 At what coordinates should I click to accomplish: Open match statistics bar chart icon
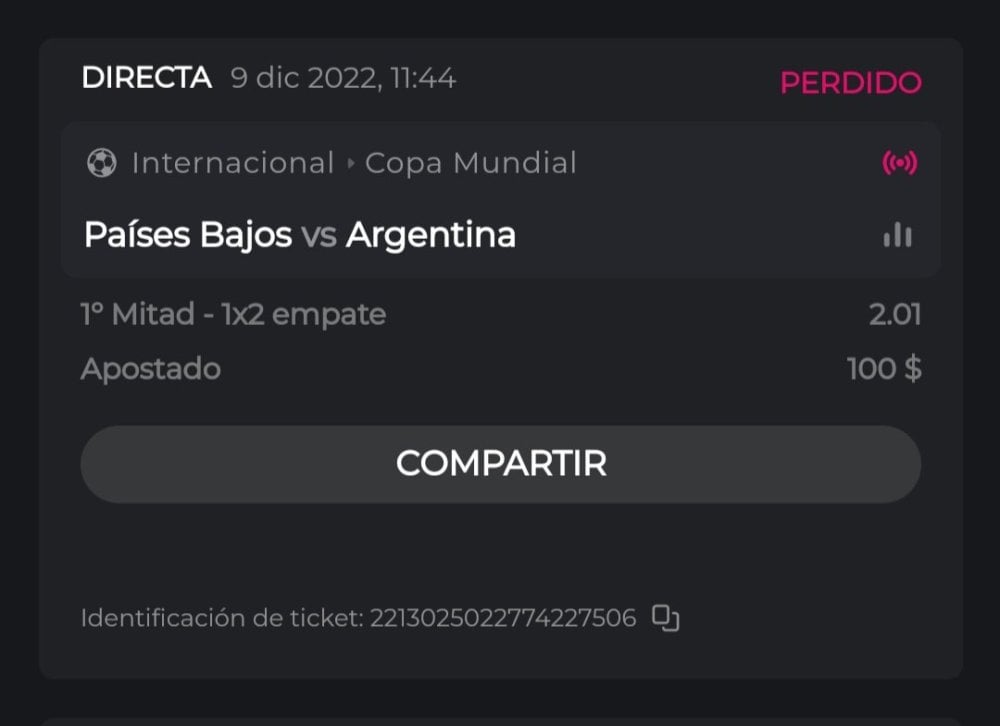click(x=897, y=235)
